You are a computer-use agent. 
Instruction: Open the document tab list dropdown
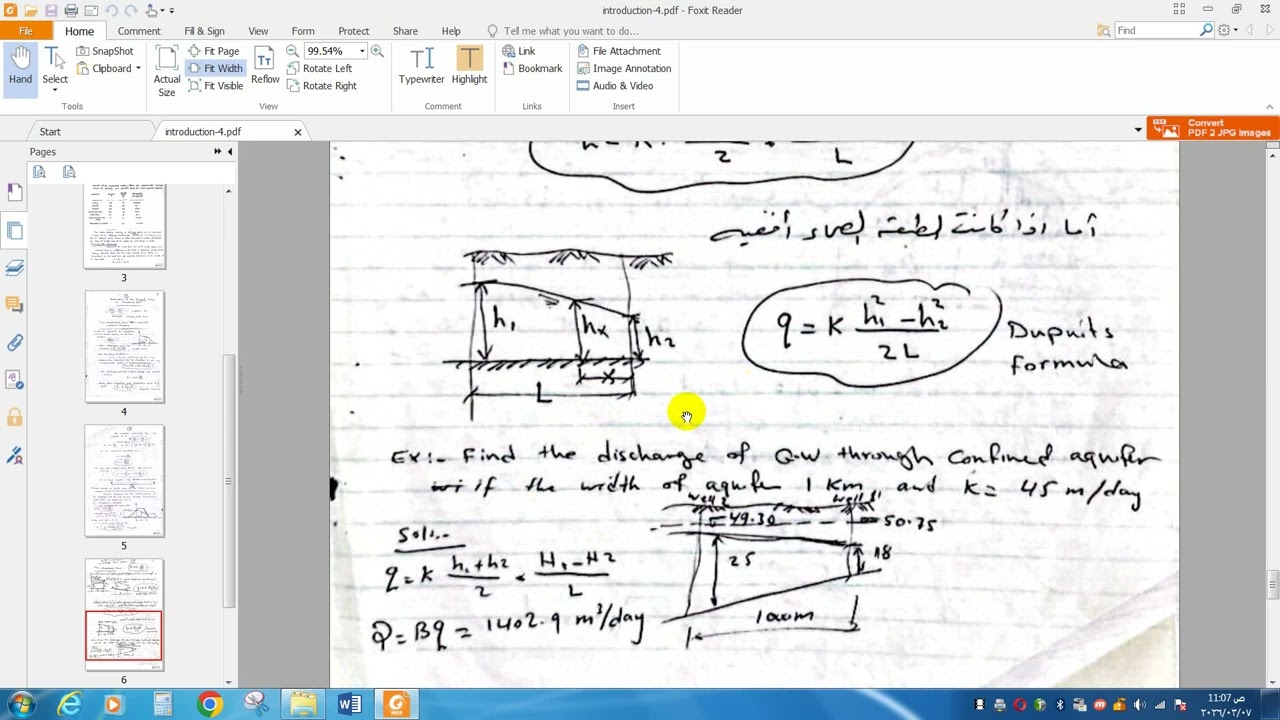tap(1137, 130)
